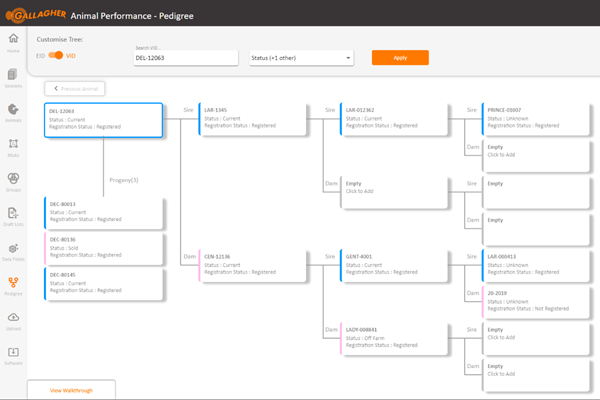The height and width of the screenshot is (400, 600).
Task: Open Draft Lists from the sidebar
Action: pyautogui.click(x=13, y=216)
